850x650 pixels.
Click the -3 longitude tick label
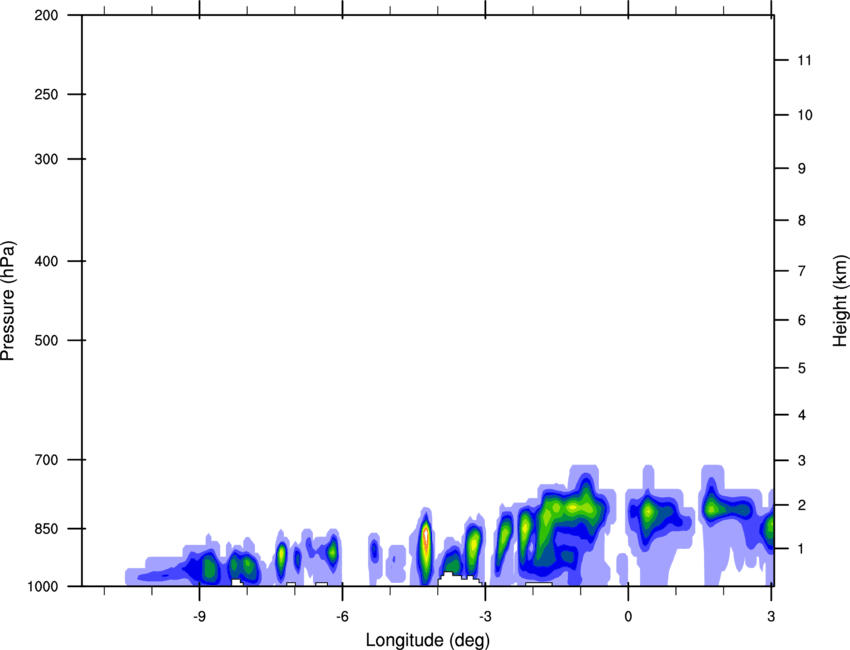tap(485, 616)
